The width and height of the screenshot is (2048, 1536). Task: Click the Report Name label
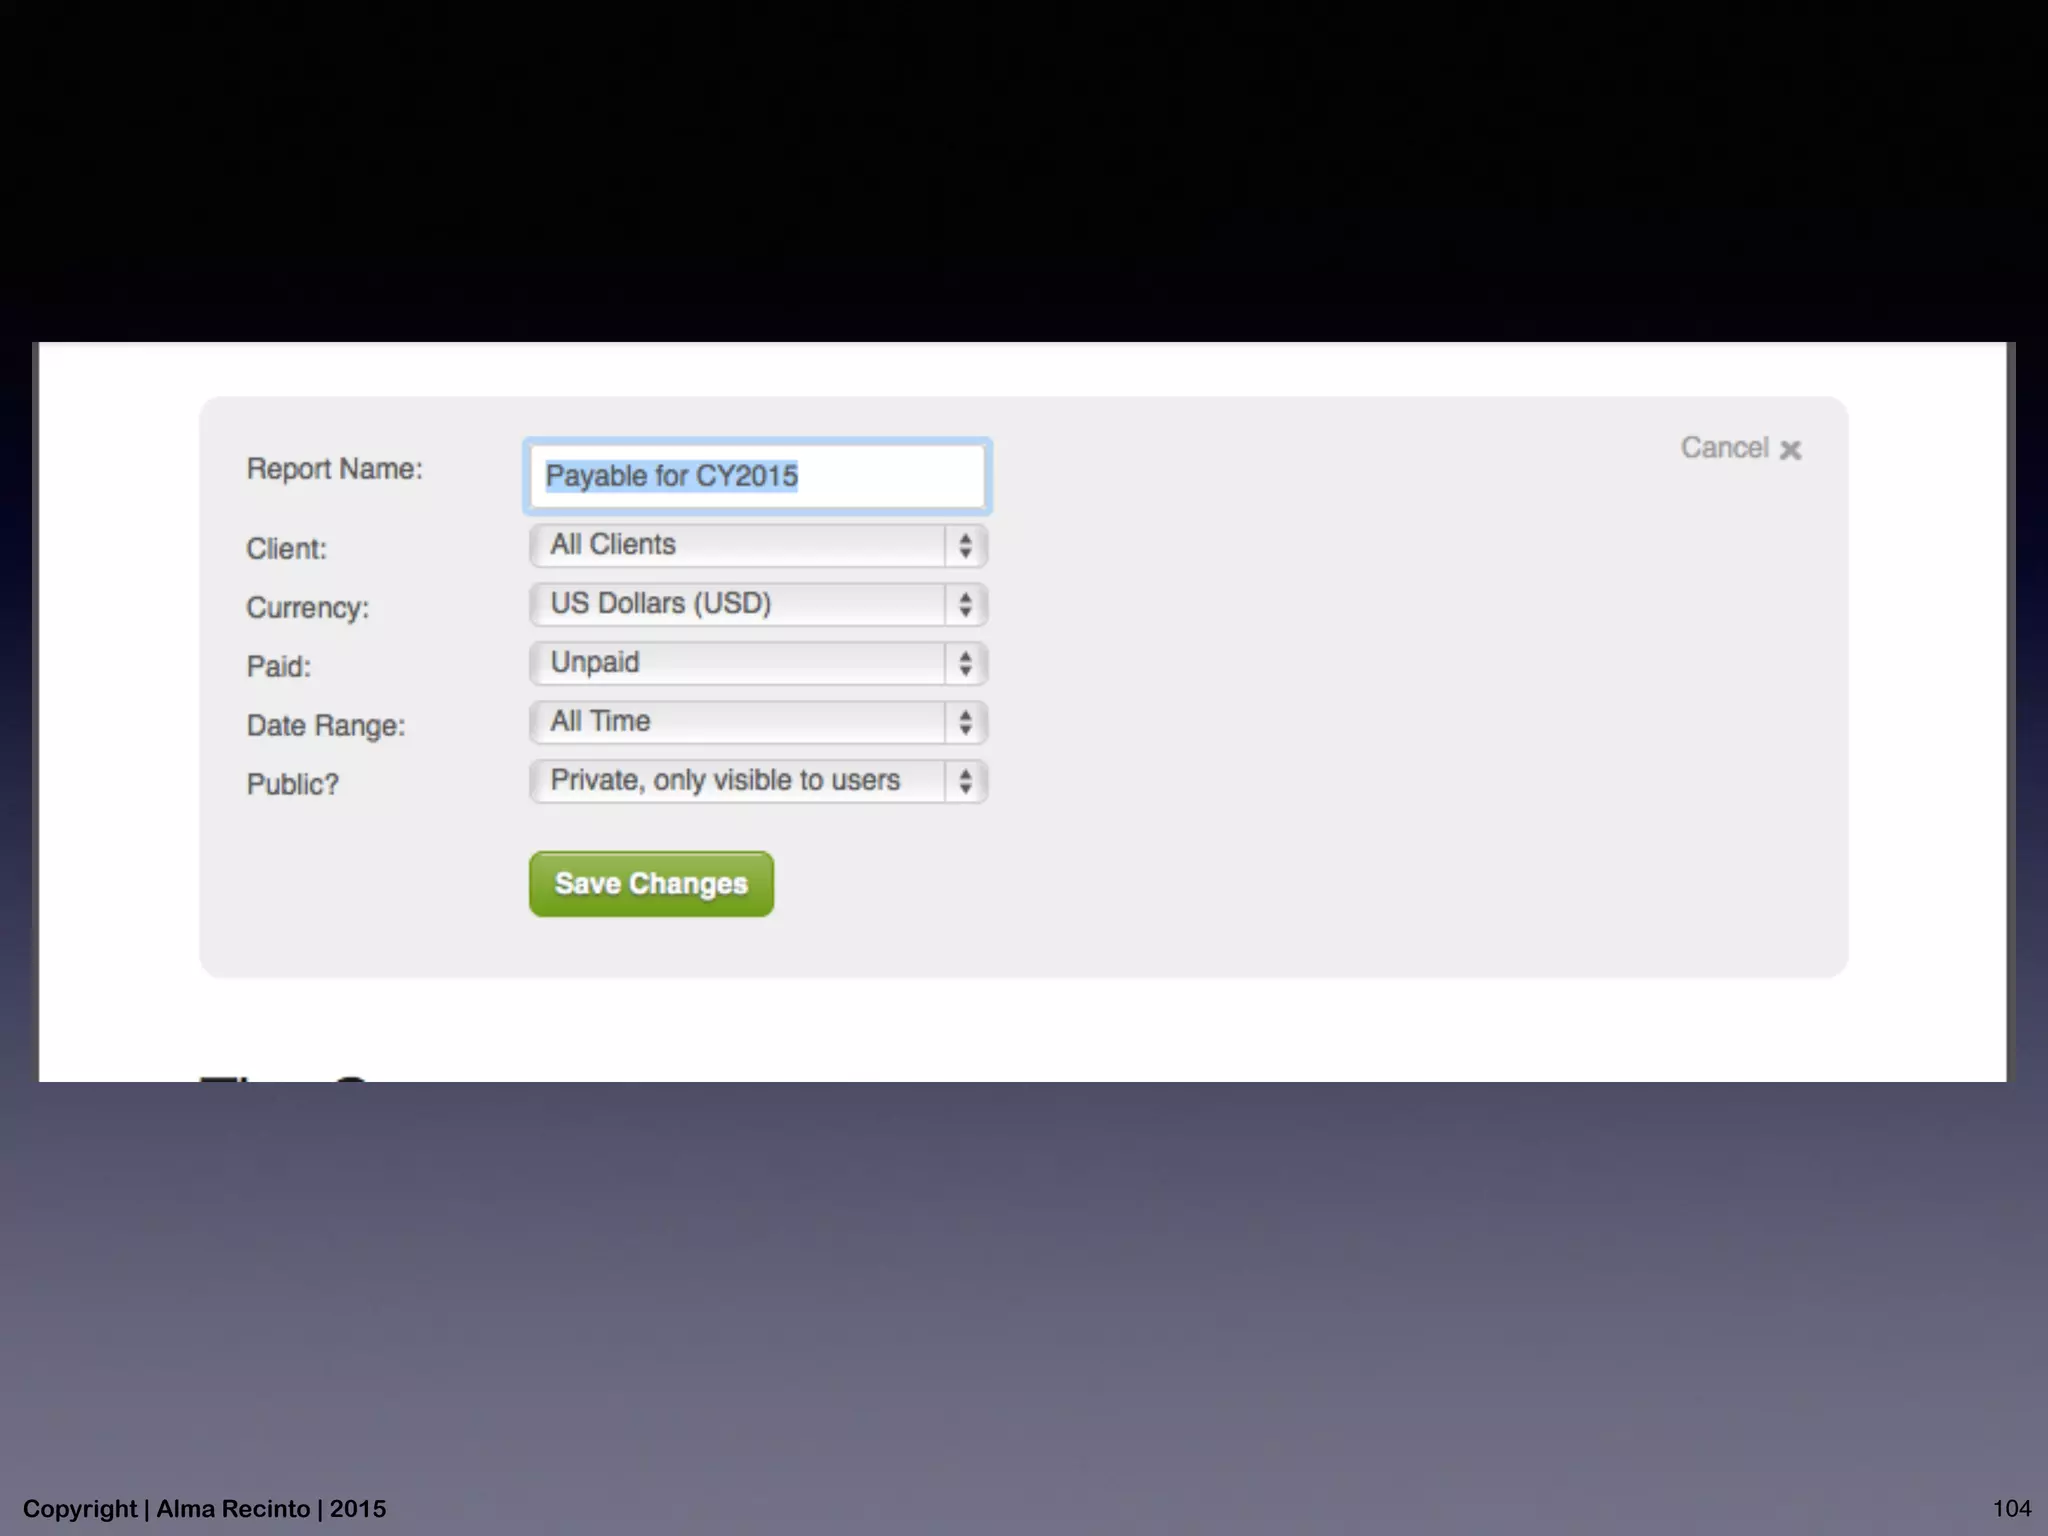click(x=334, y=469)
